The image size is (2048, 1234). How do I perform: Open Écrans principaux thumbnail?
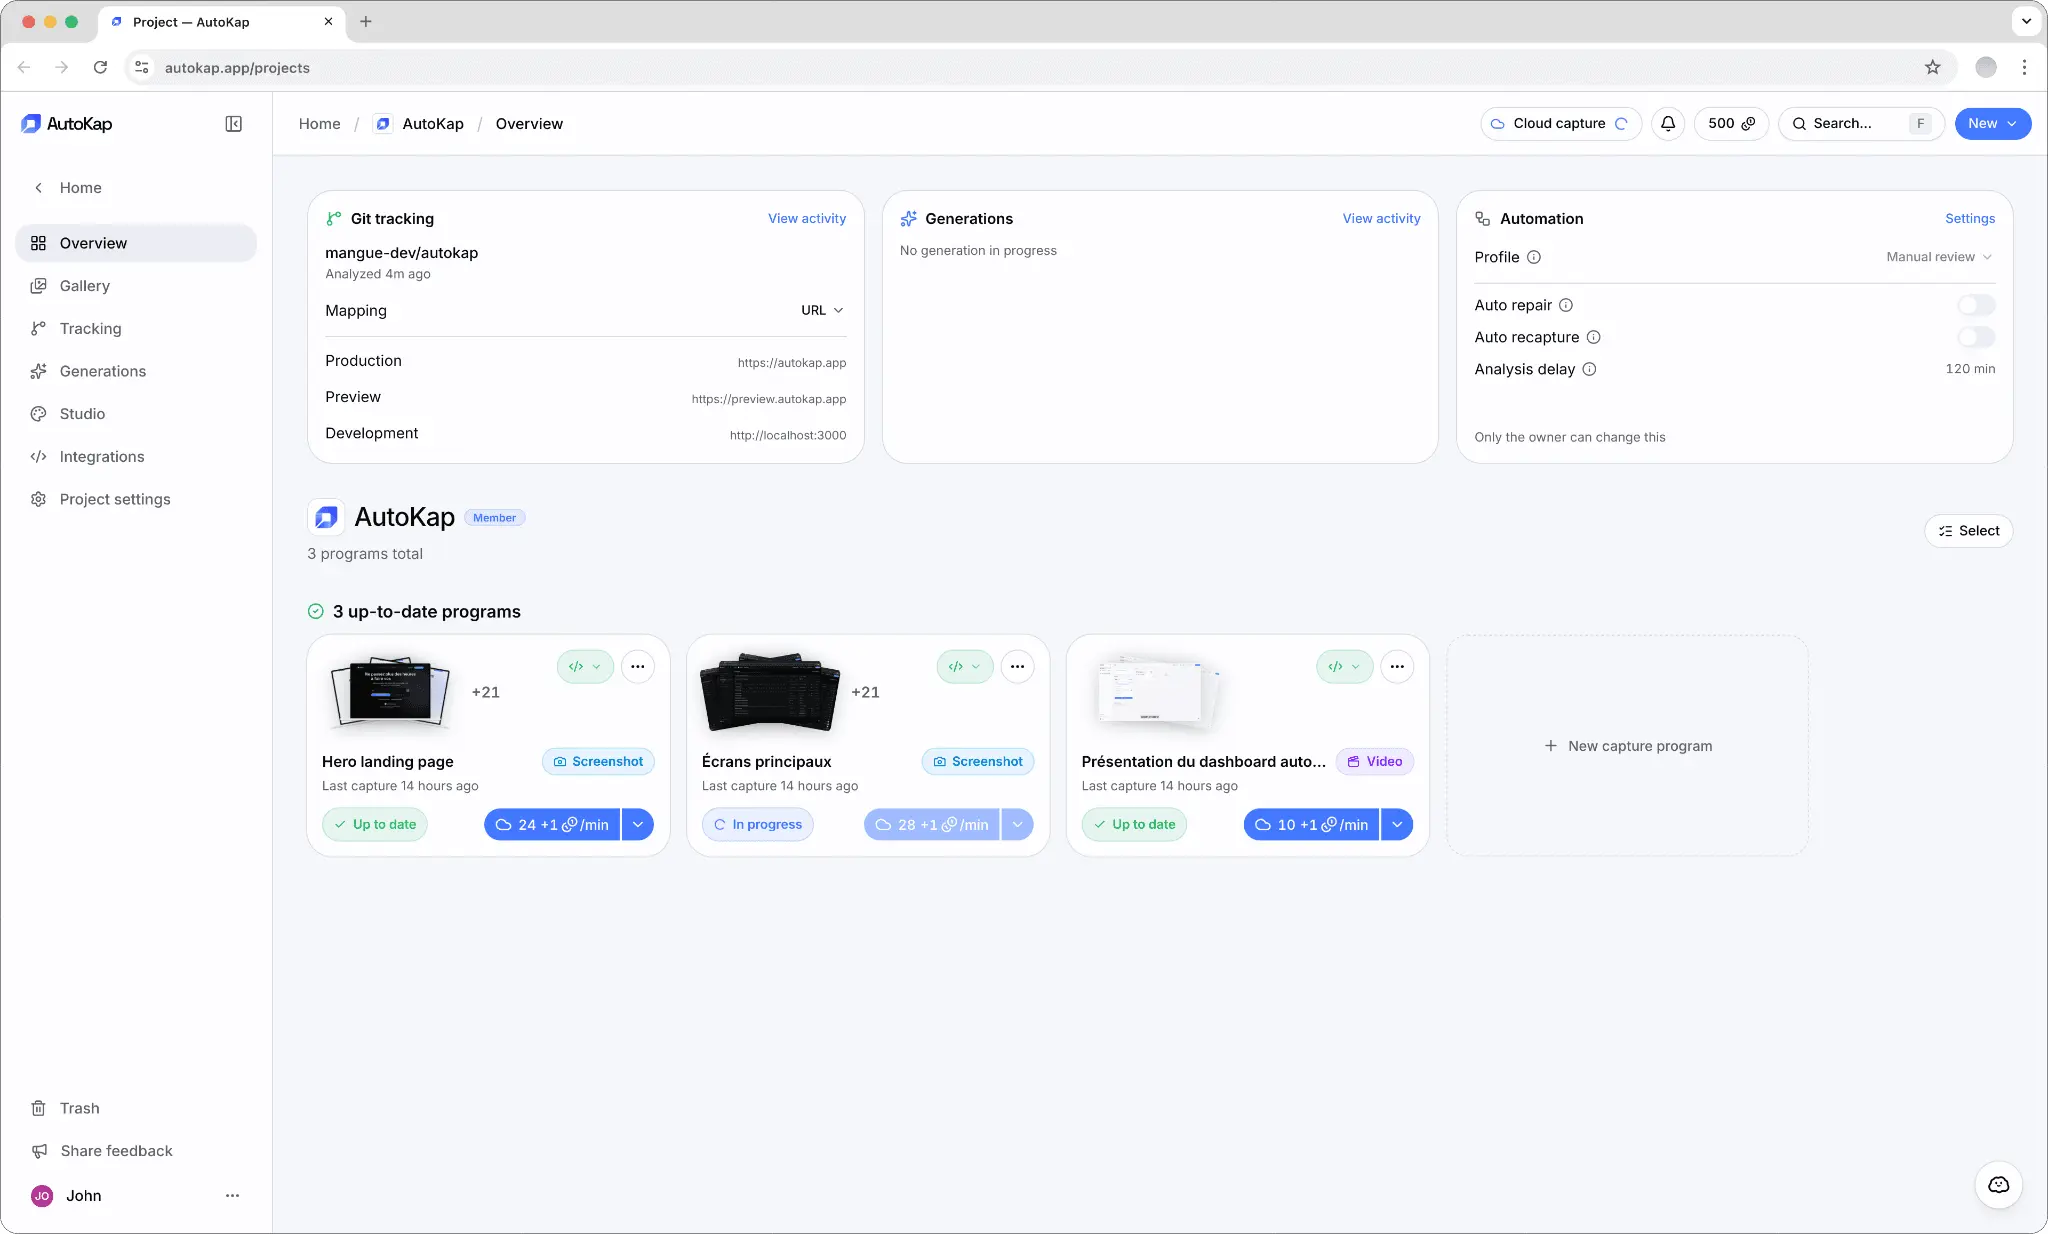coord(770,692)
